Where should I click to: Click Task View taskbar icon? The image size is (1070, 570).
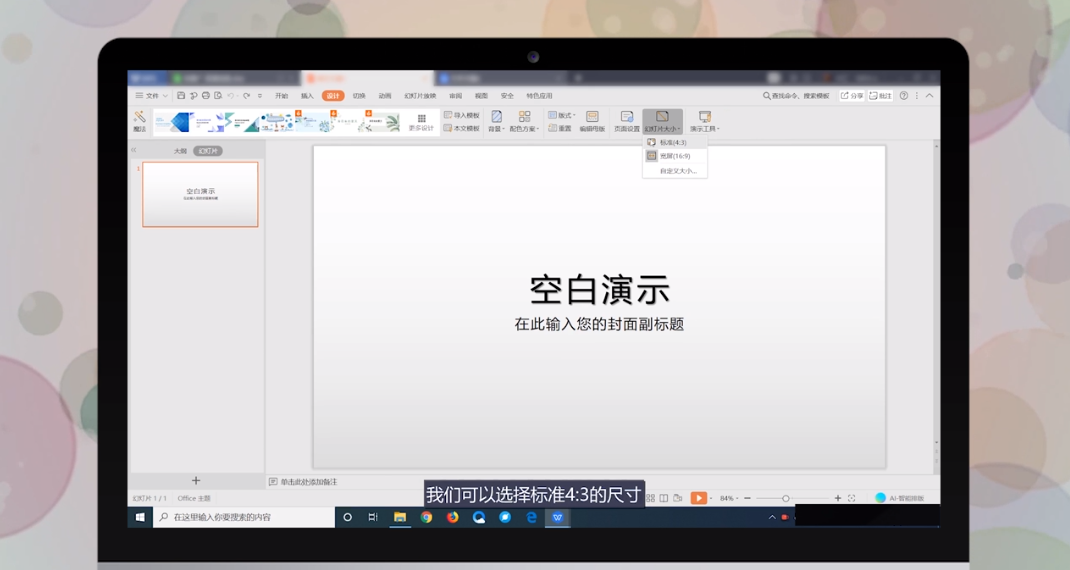(373, 517)
